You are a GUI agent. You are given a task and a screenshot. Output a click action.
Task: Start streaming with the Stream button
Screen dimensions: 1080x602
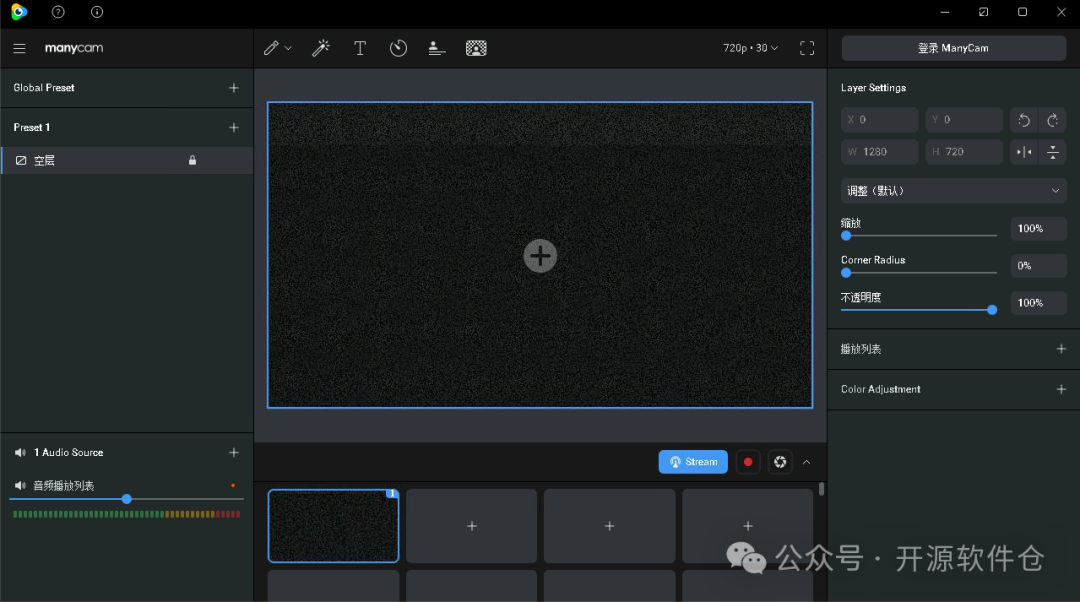(x=693, y=461)
